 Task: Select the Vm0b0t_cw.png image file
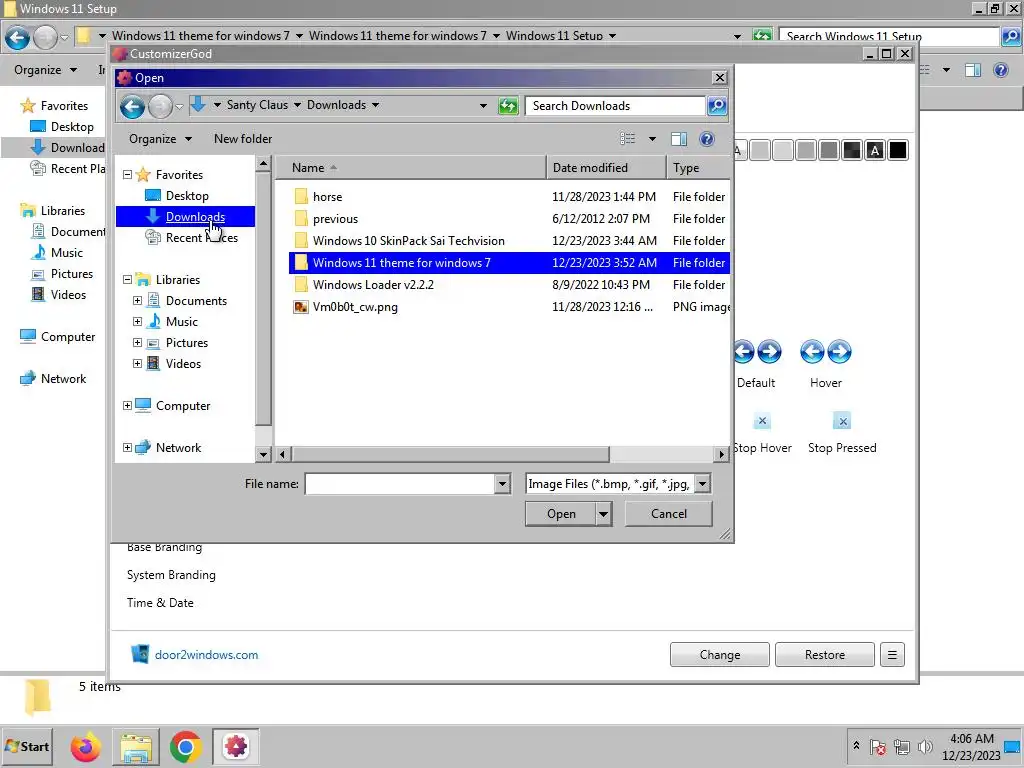355,307
